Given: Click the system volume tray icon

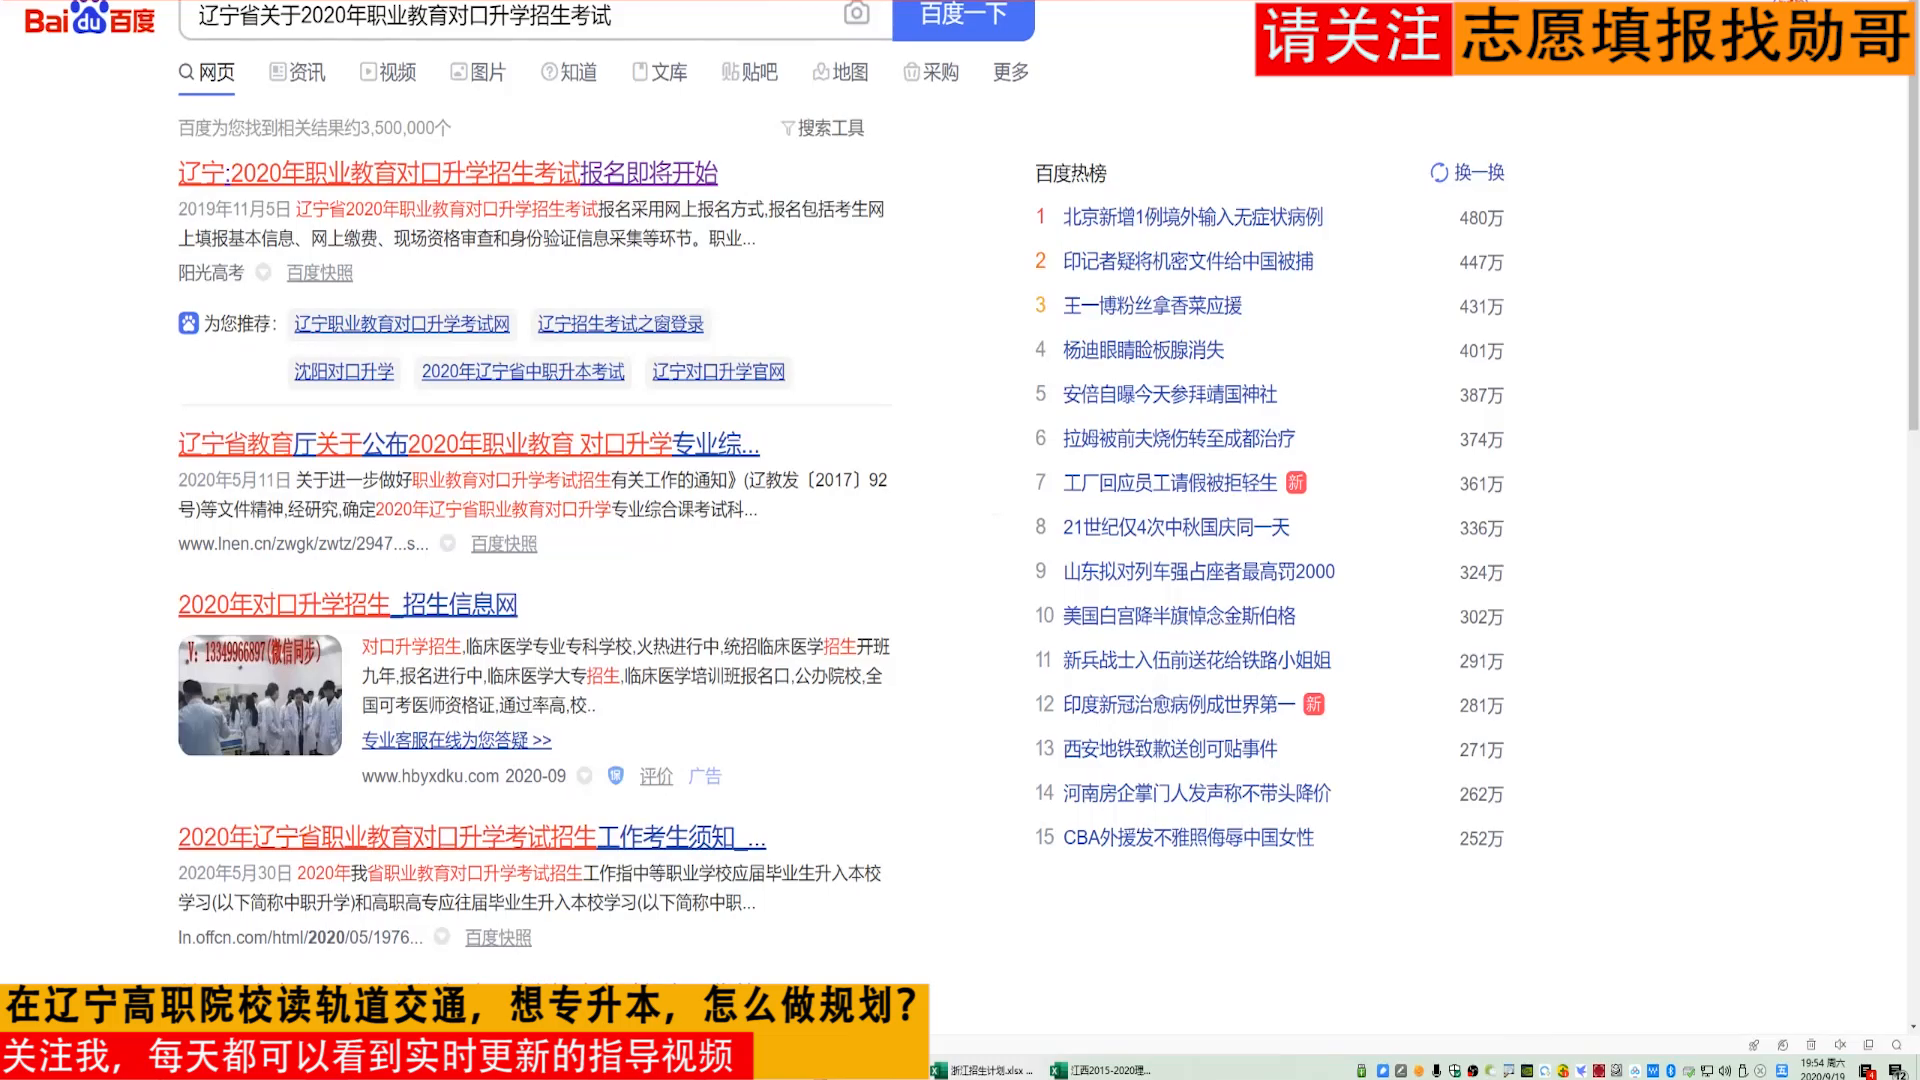Looking at the screenshot, I should tap(1725, 1071).
